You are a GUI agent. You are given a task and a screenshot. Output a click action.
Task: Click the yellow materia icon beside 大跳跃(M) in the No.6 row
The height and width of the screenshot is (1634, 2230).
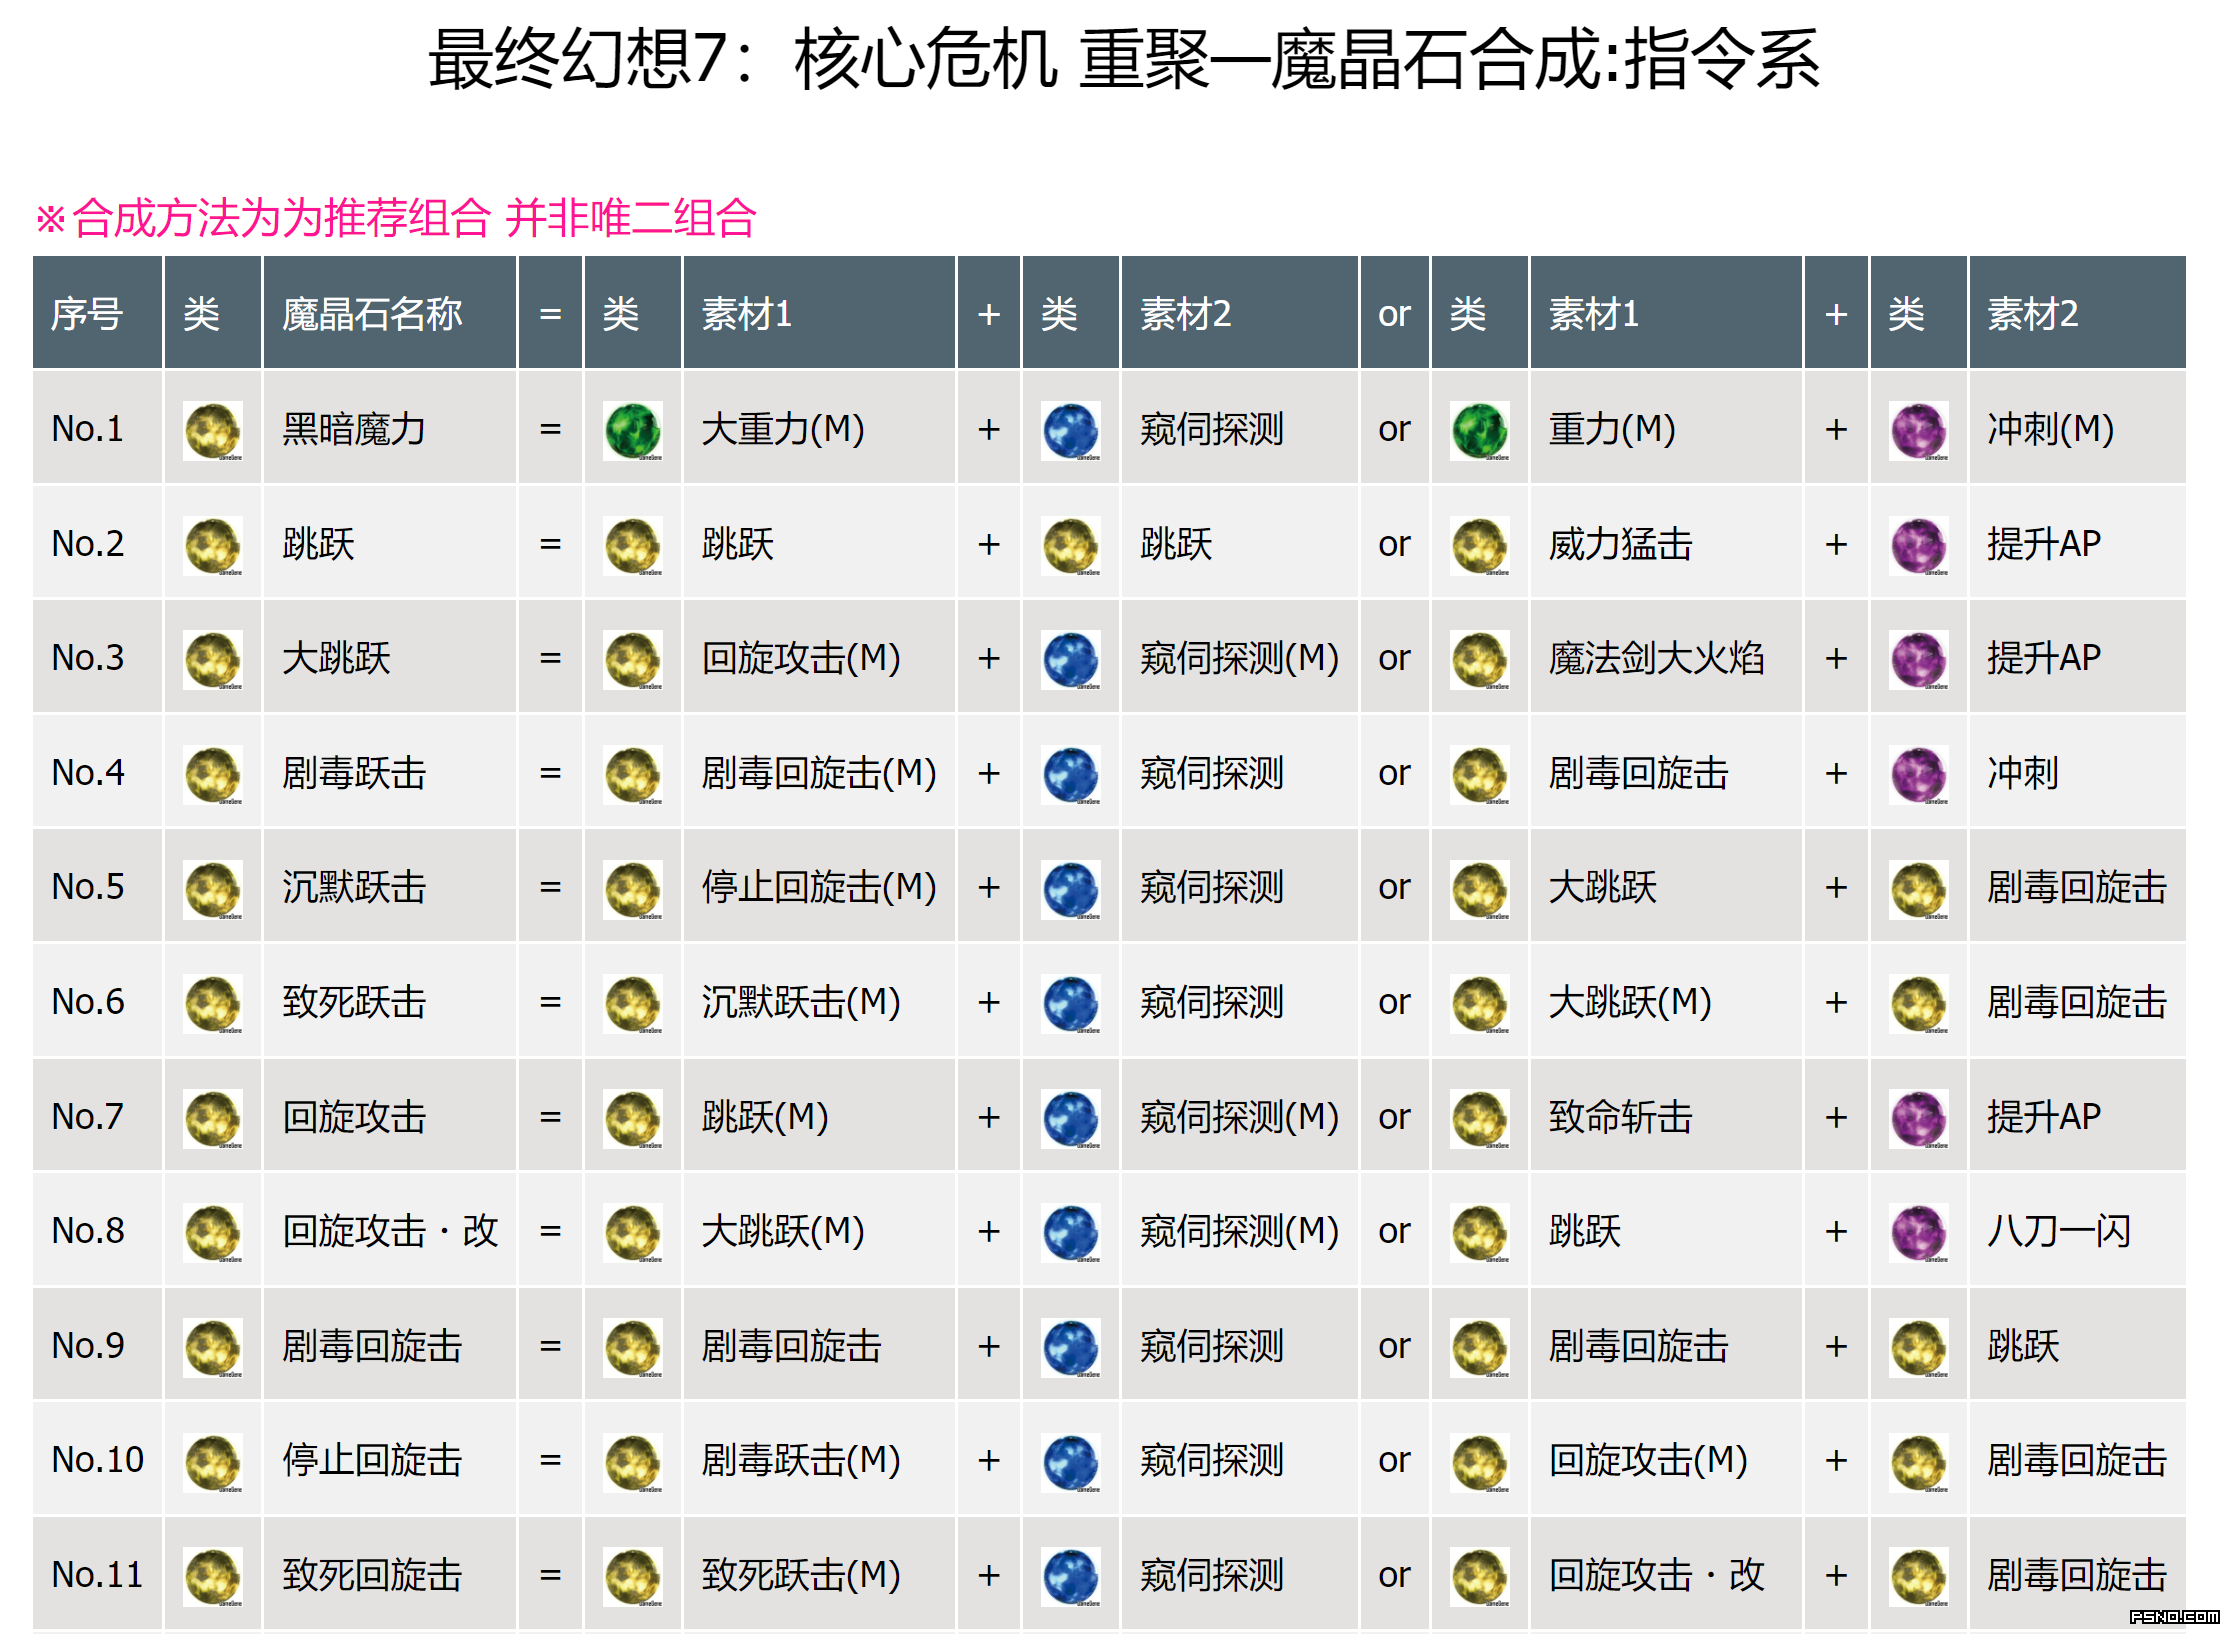[1480, 1004]
